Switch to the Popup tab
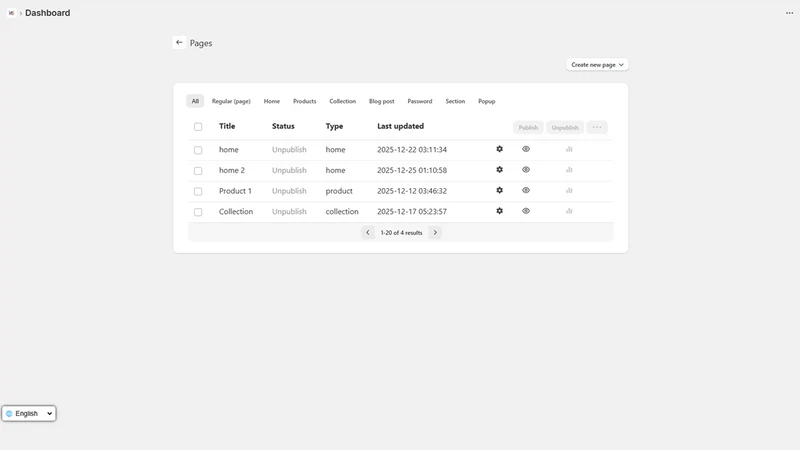 click(x=487, y=101)
